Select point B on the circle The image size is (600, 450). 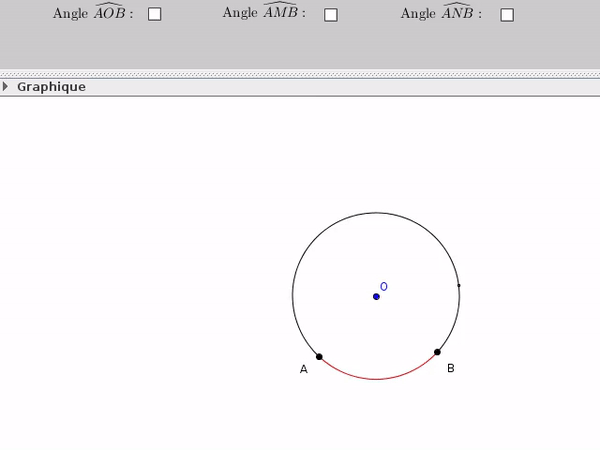pos(437,352)
